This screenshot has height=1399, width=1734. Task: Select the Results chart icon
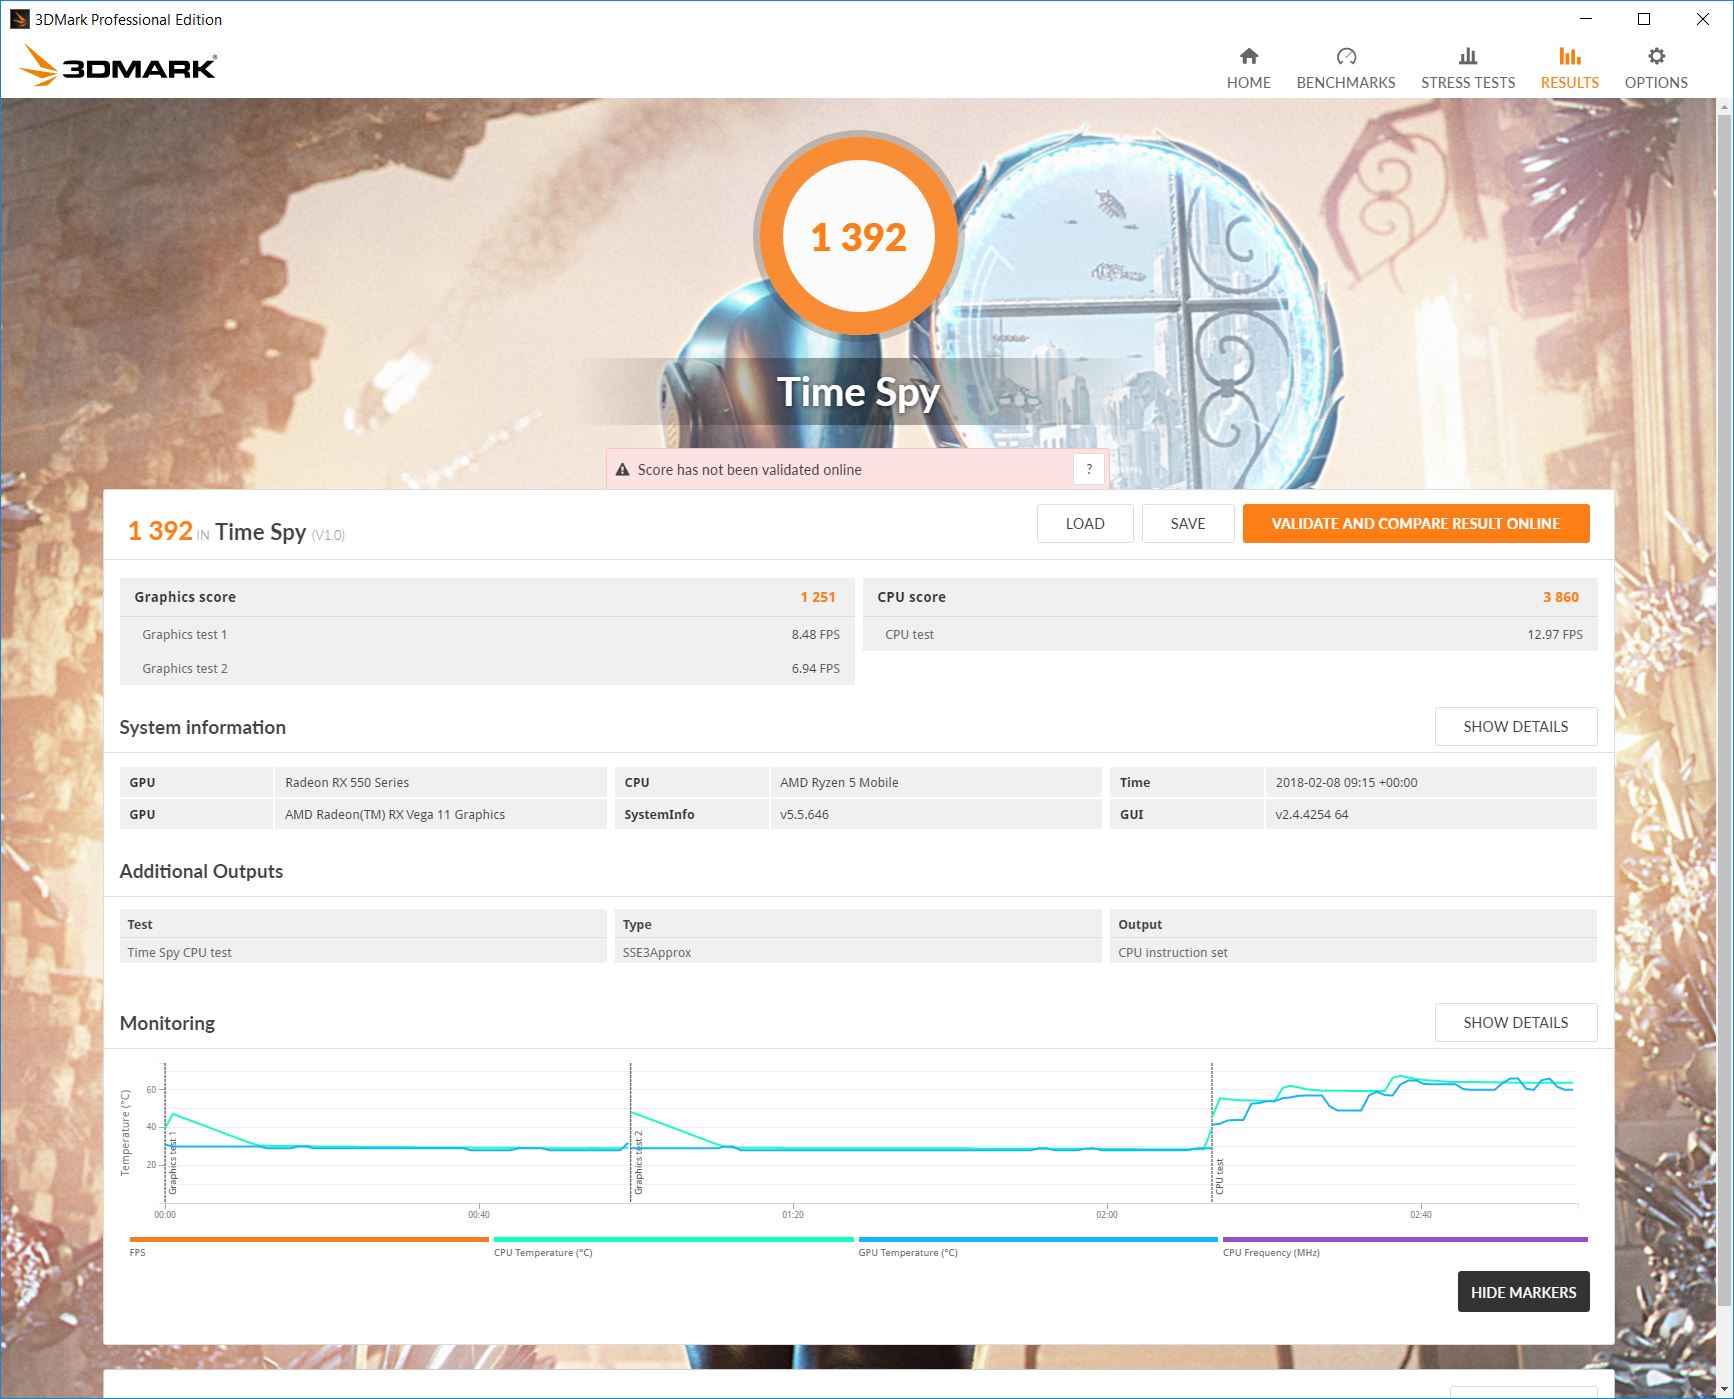pyautogui.click(x=1569, y=56)
